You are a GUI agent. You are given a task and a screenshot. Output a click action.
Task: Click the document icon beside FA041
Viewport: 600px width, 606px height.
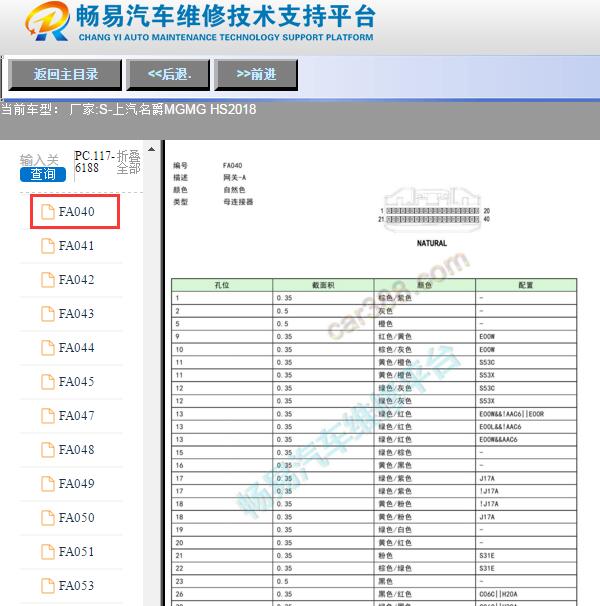[48, 246]
